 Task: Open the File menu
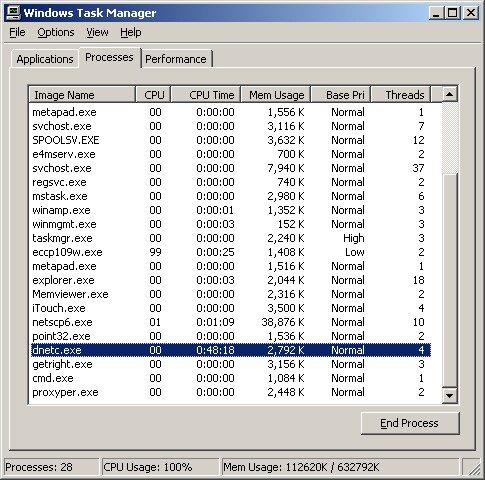click(x=17, y=32)
